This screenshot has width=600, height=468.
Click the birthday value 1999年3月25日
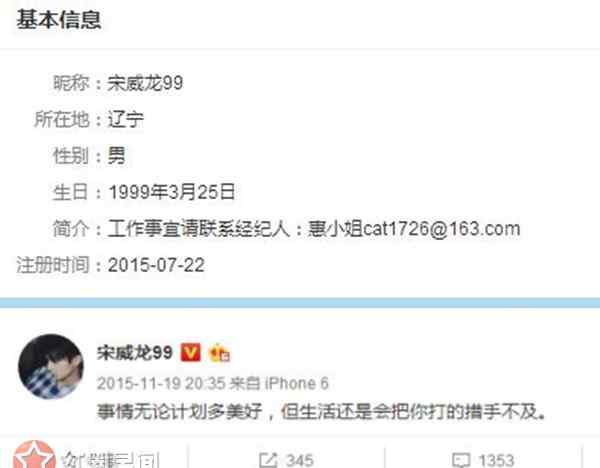coord(172,192)
